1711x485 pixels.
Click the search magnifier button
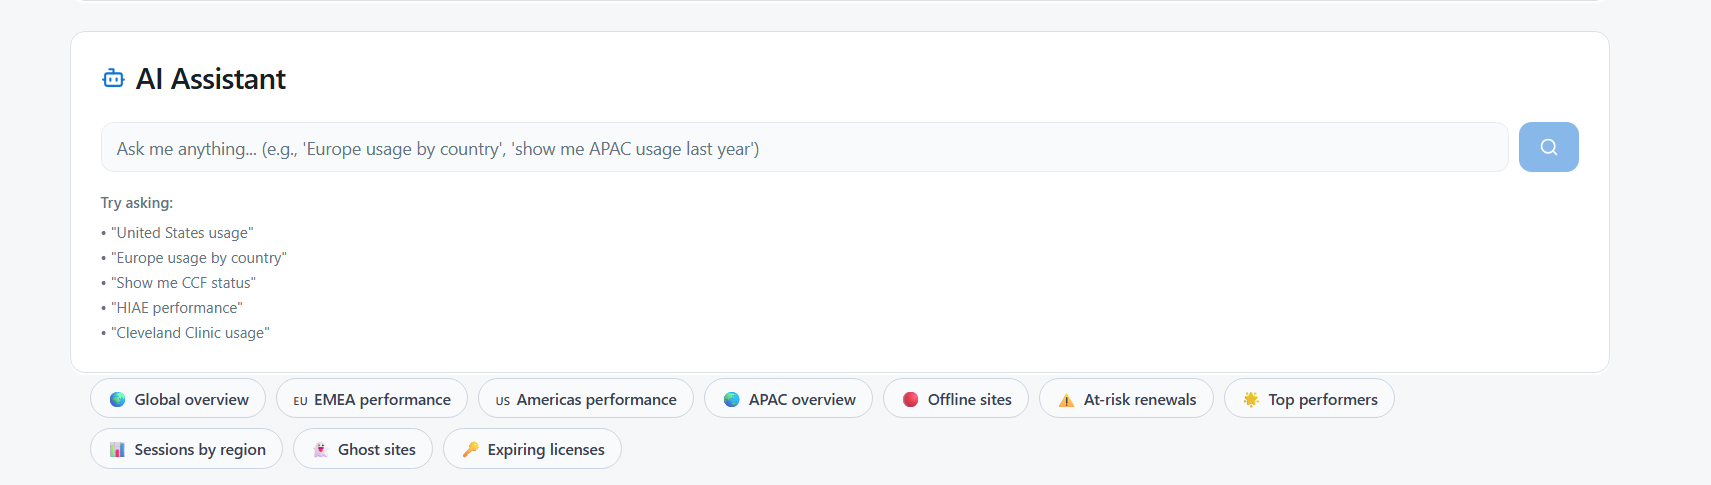click(1548, 147)
